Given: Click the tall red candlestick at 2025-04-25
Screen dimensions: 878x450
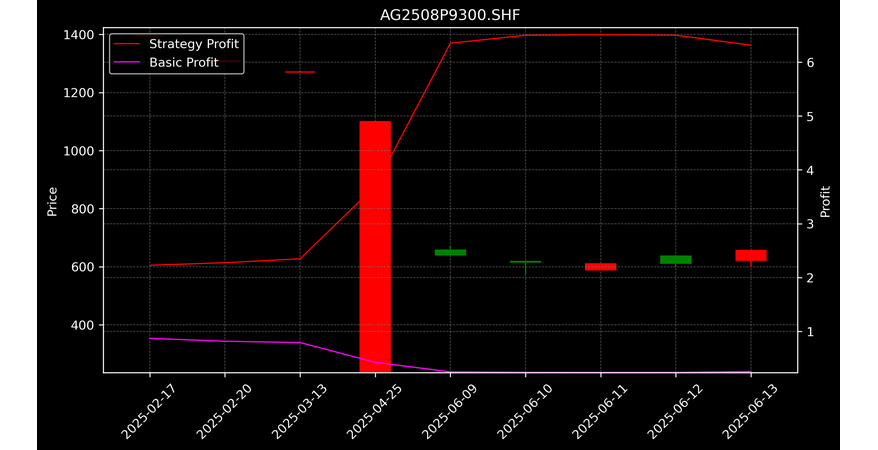Looking at the screenshot, I should tap(375, 246).
